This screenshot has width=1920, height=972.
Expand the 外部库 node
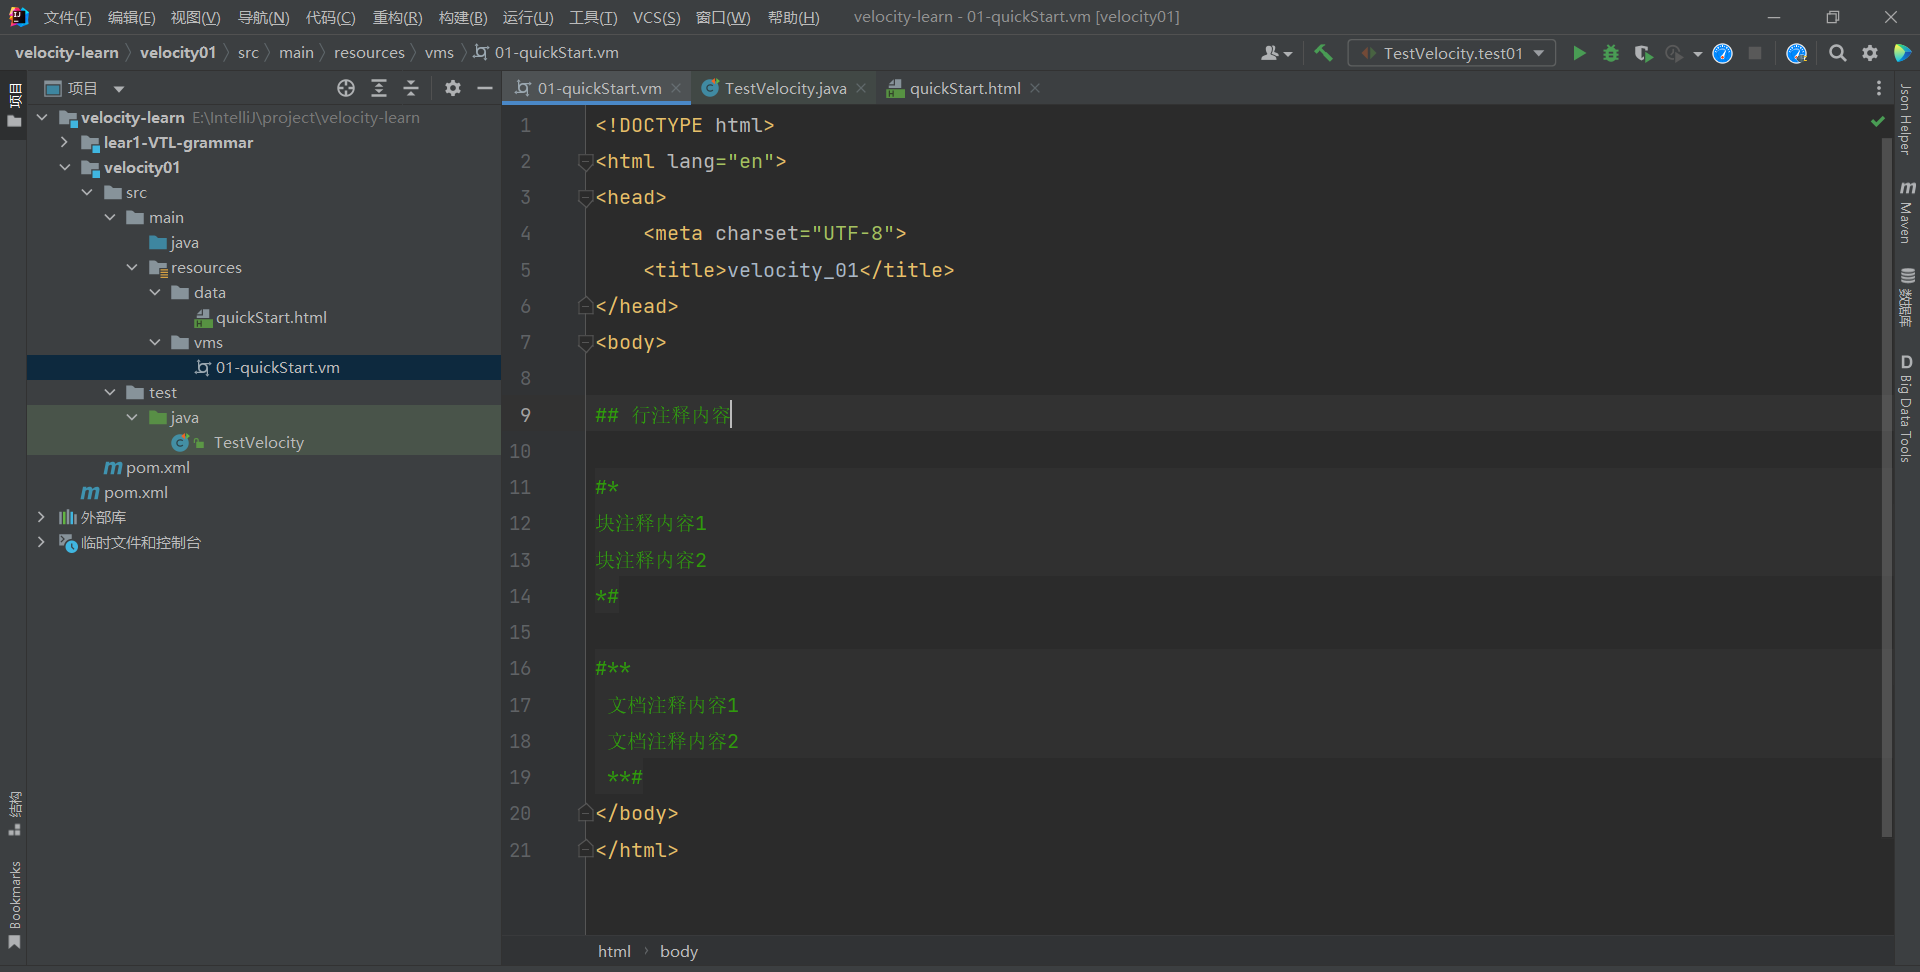coord(41,517)
